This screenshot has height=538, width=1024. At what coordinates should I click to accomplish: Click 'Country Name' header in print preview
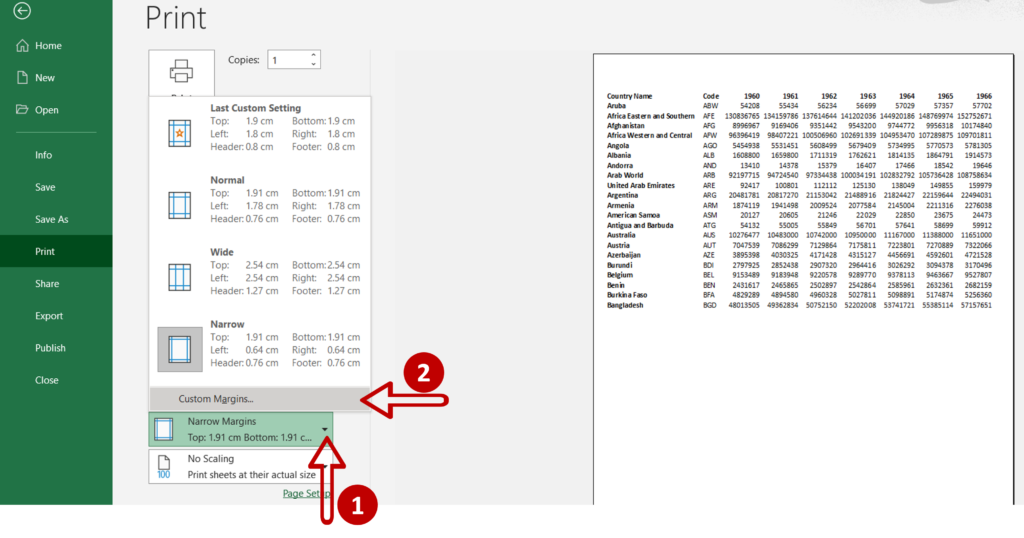click(x=630, y=96)
